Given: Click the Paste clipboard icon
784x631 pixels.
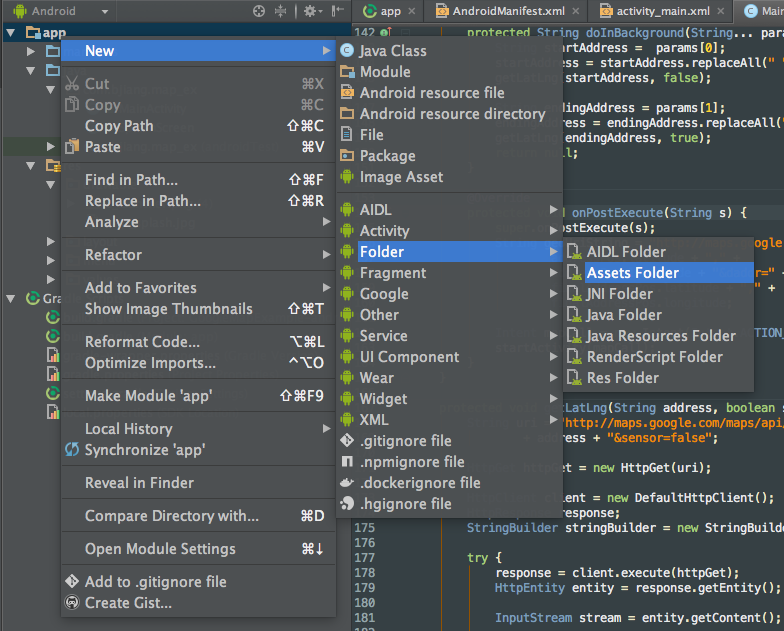Looking at the screenshot, I should pos(72,146).
